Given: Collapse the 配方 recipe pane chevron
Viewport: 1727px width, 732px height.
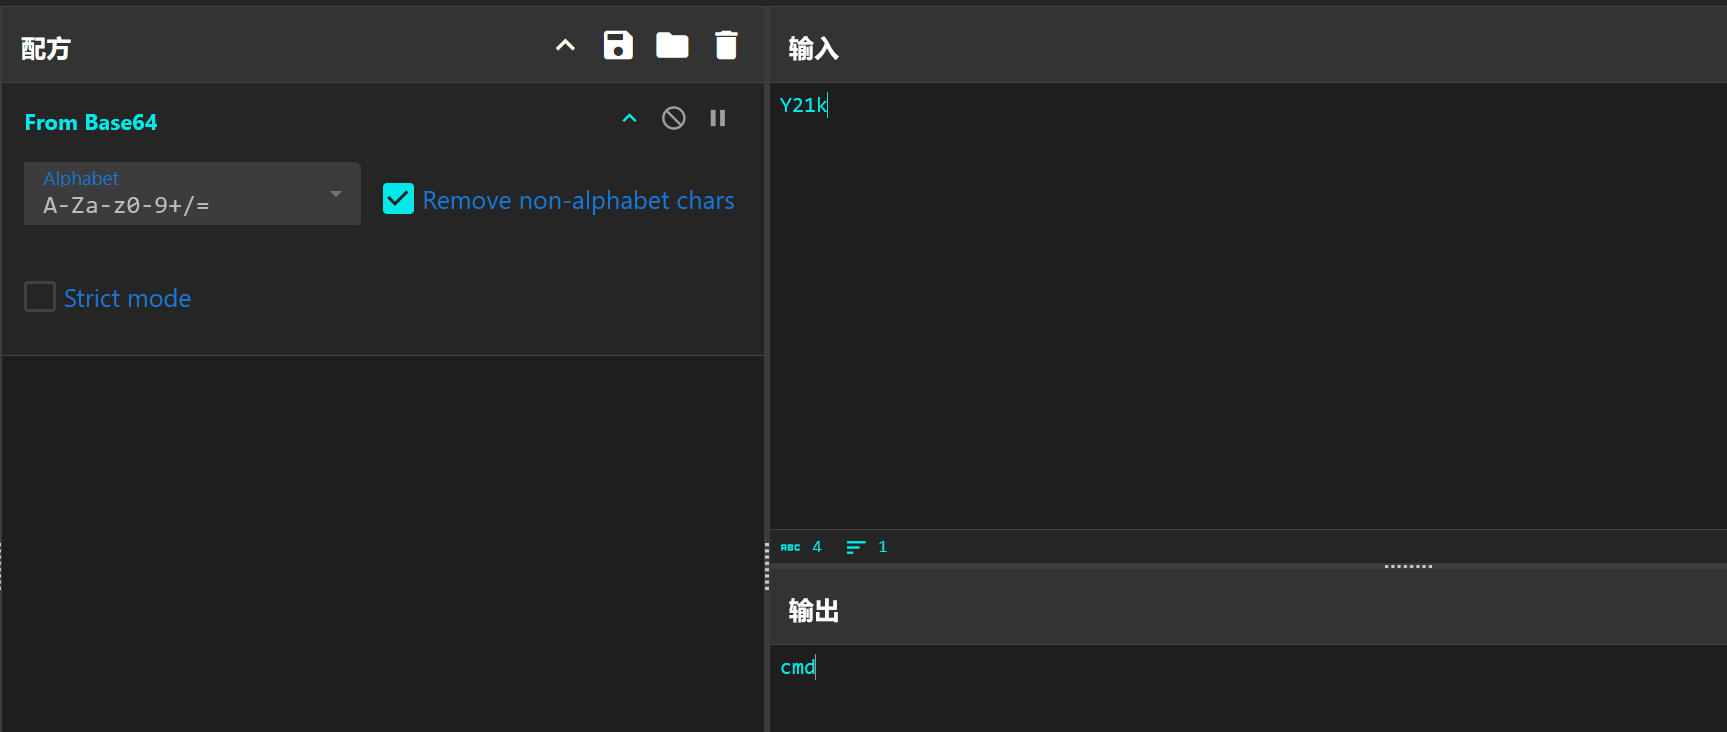Looking at the screenshot, I should click(565, 45).
